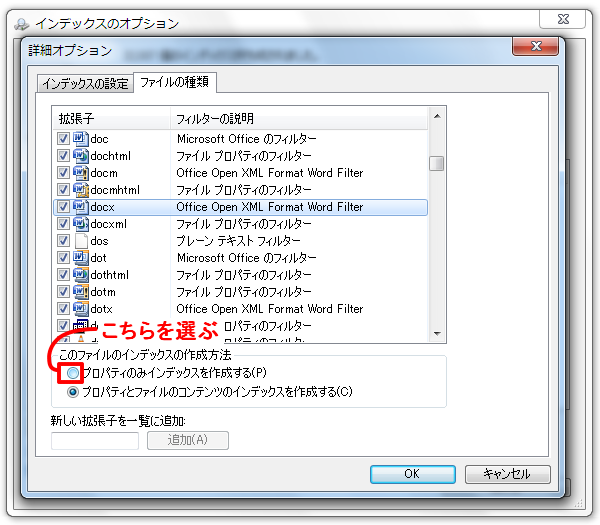This screenshot has width=600, height=525.
Task: Uncheck the dotm extension checkbox
Action: [x=63, y=292]
